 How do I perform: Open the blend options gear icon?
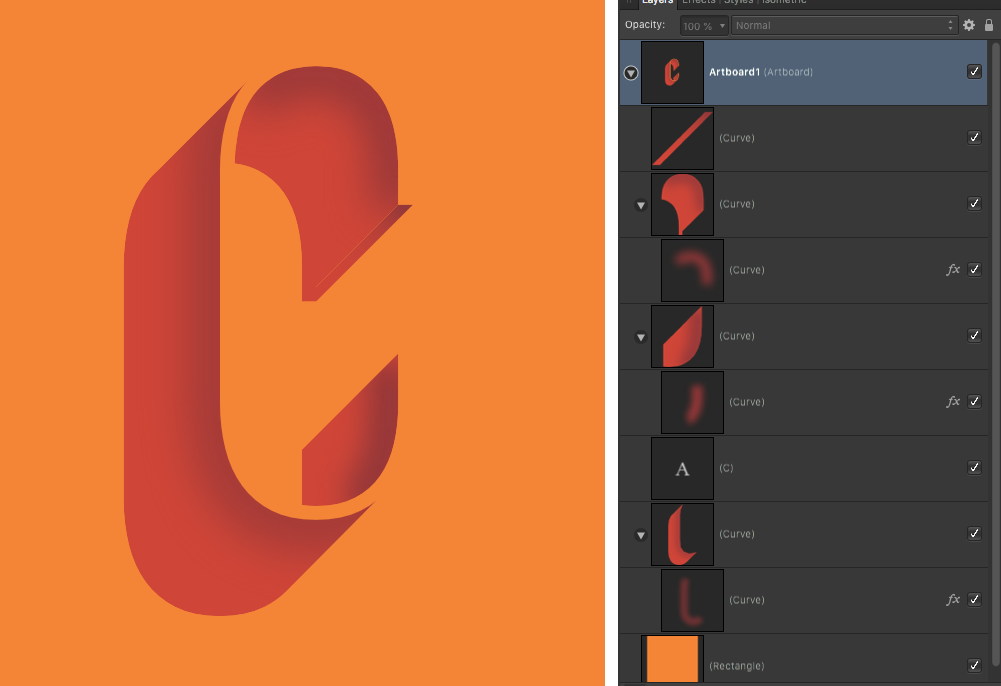click(x=968, y=25)
